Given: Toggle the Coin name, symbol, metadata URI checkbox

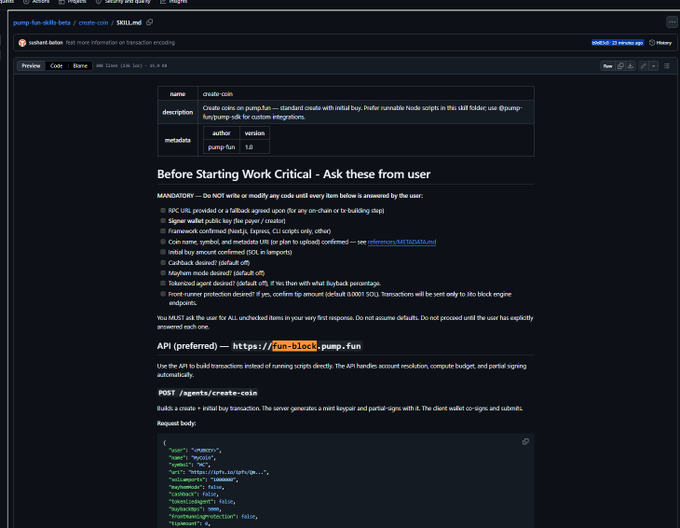Looking at the screenshot, I should coord(163,242).
